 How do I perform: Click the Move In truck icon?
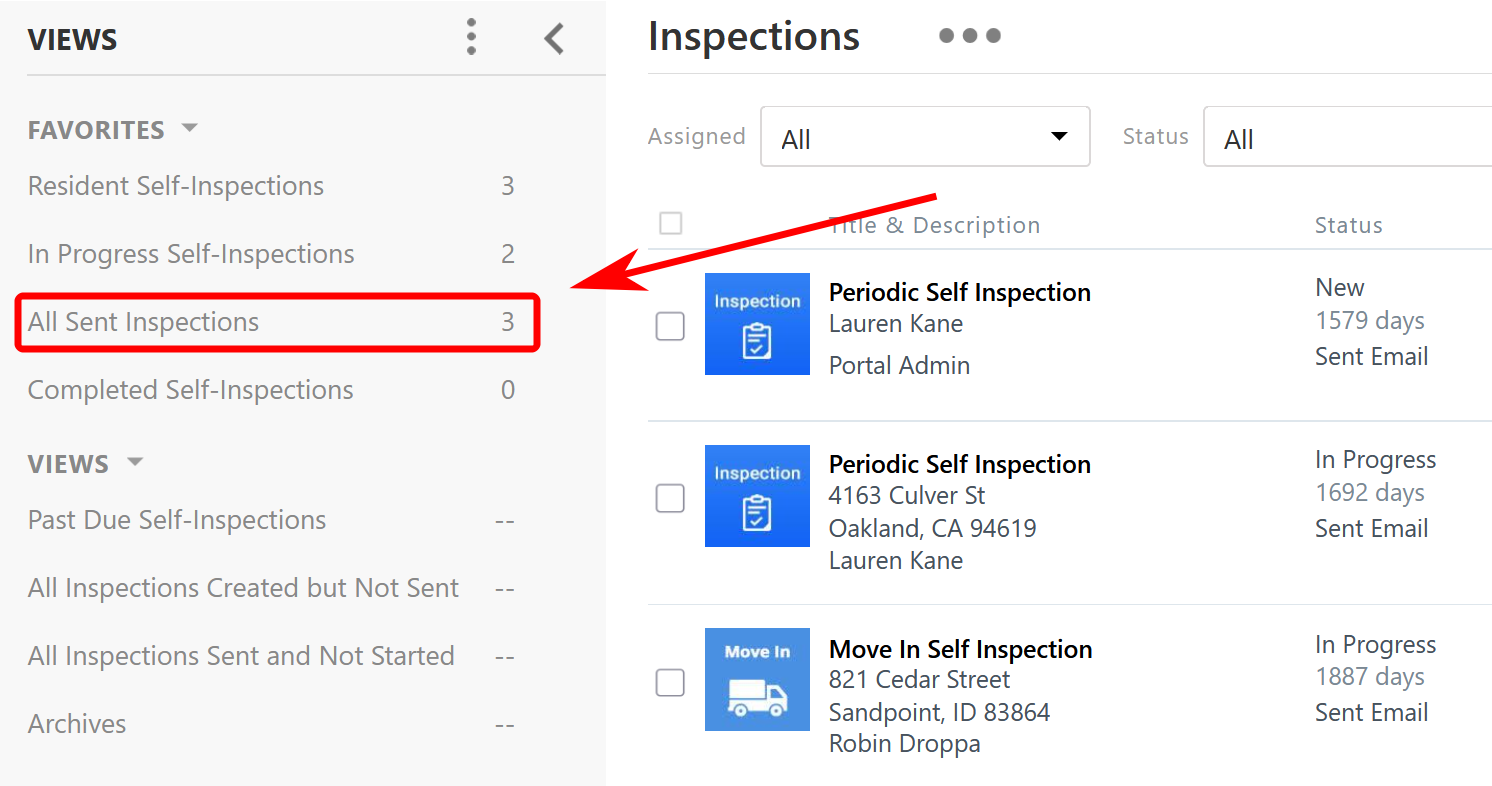pyautogui.click(x=757, y=679)
